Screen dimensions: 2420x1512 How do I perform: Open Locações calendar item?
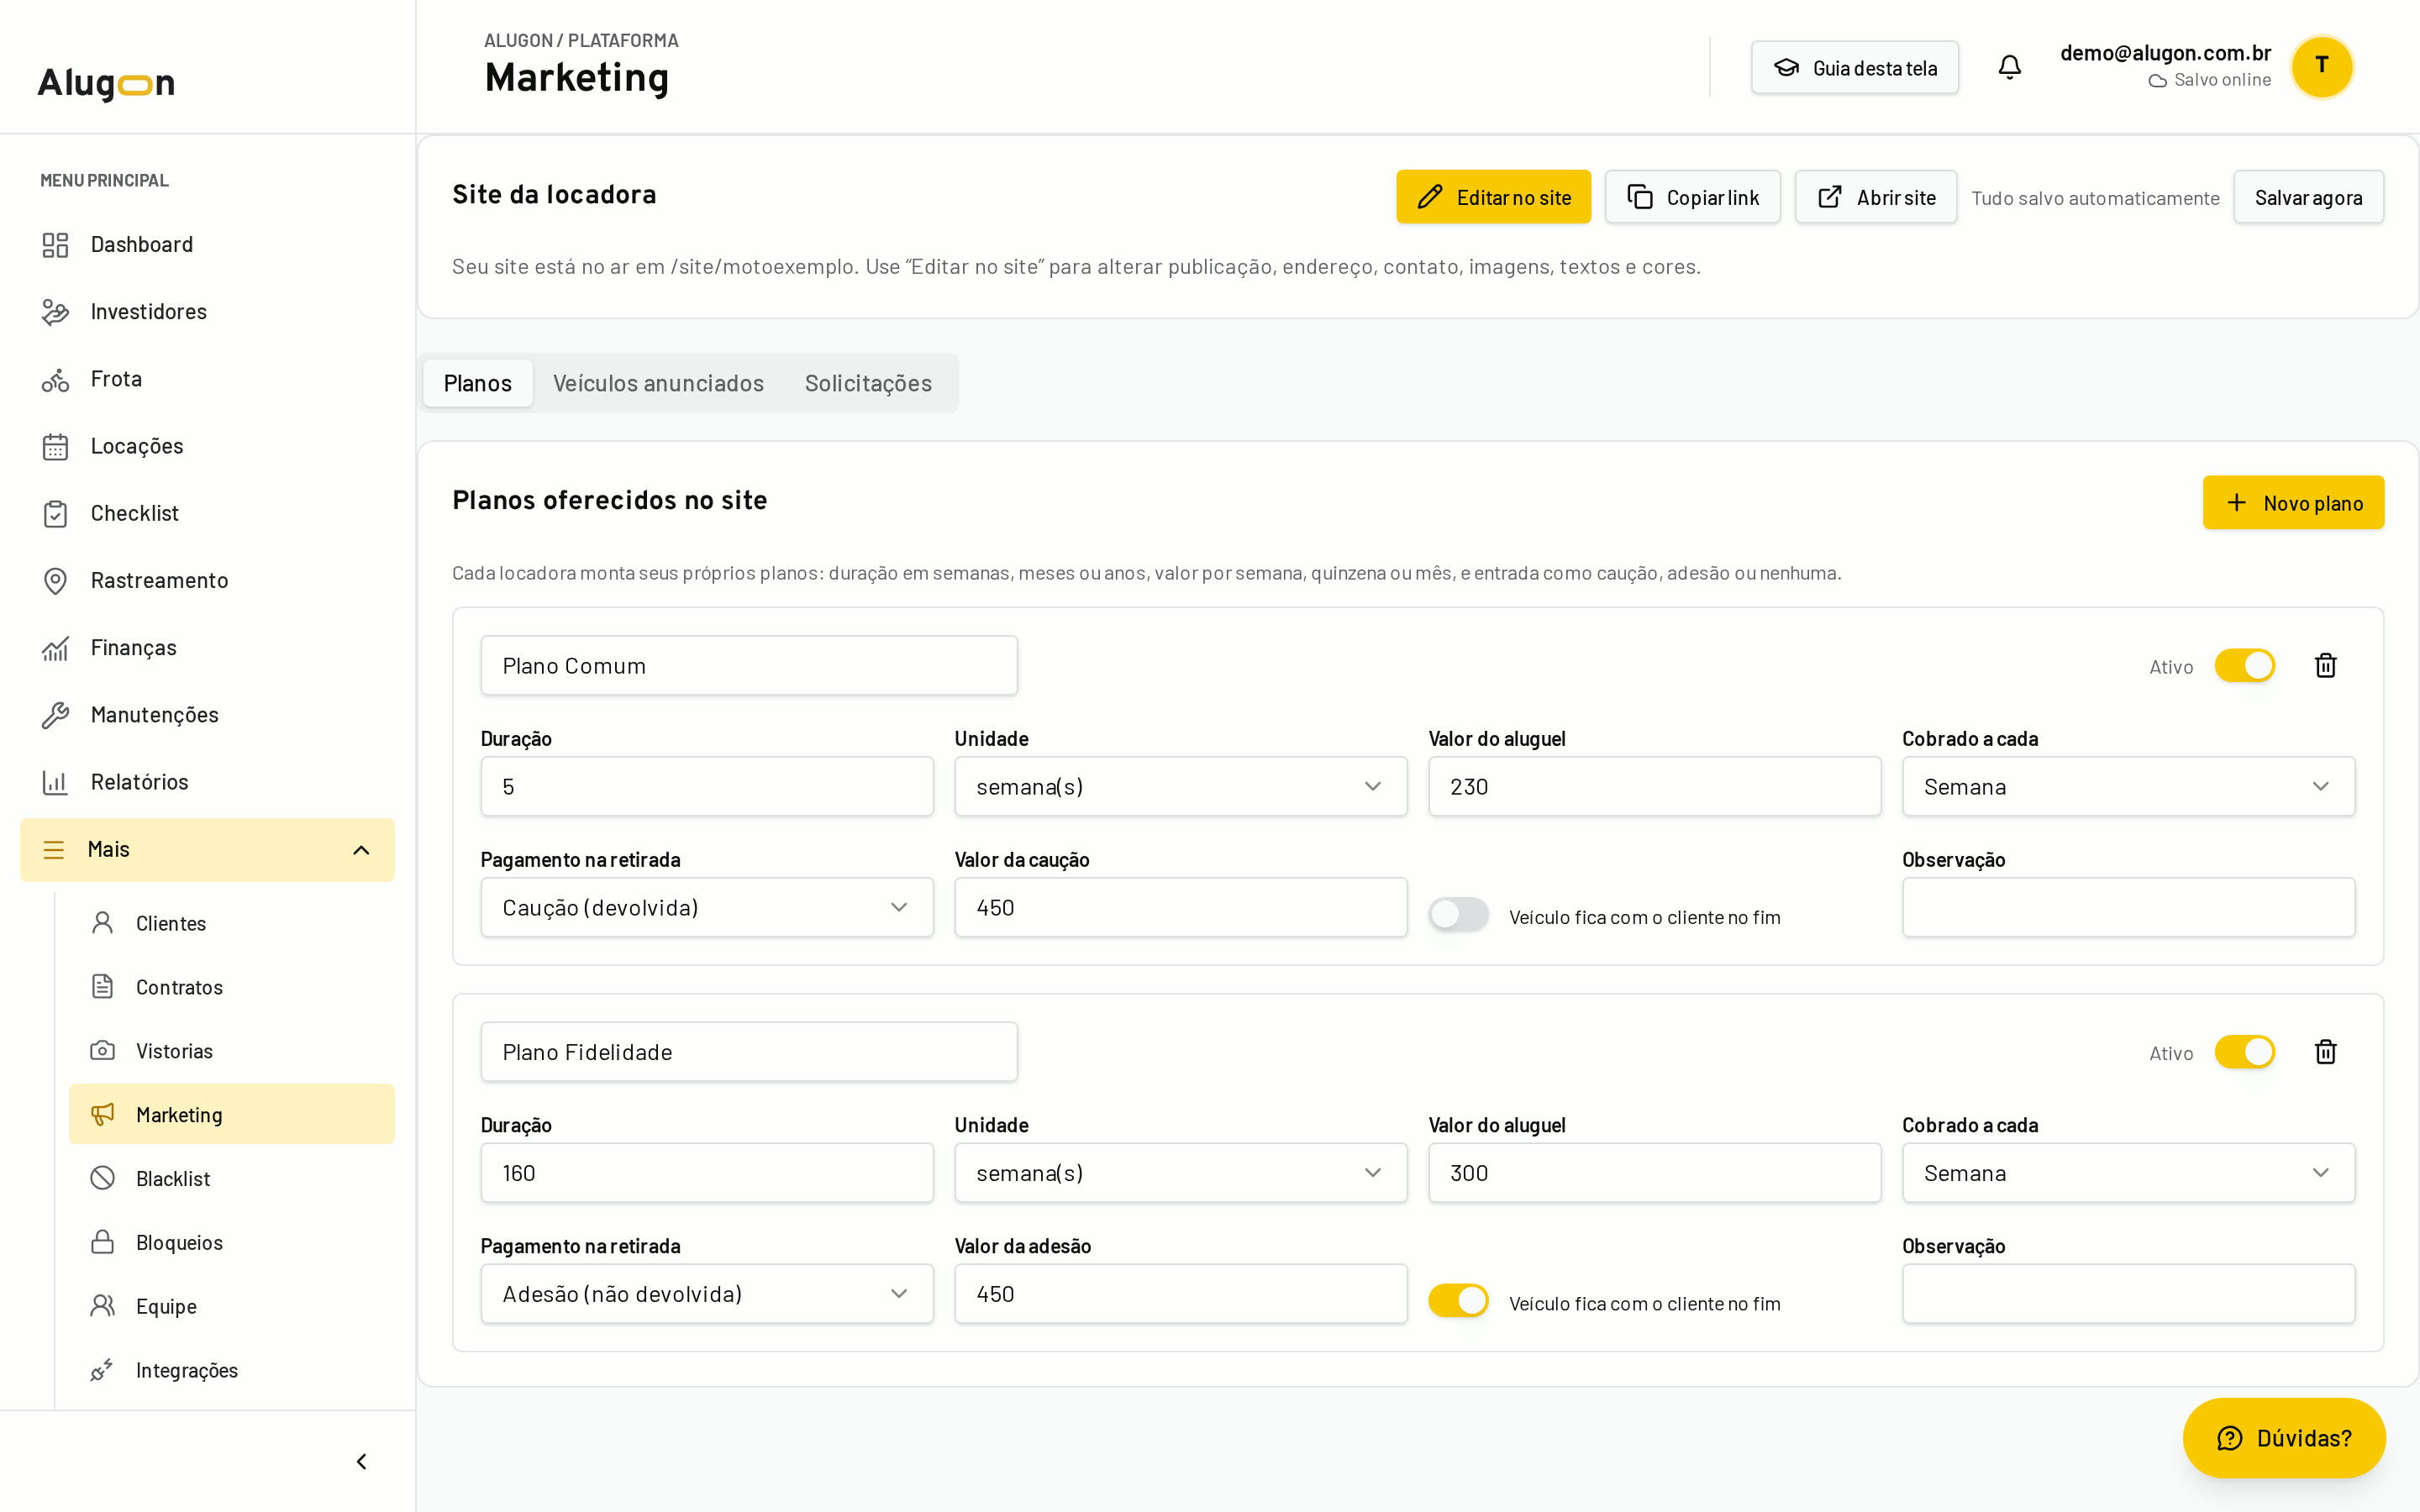tap(207, 446)
